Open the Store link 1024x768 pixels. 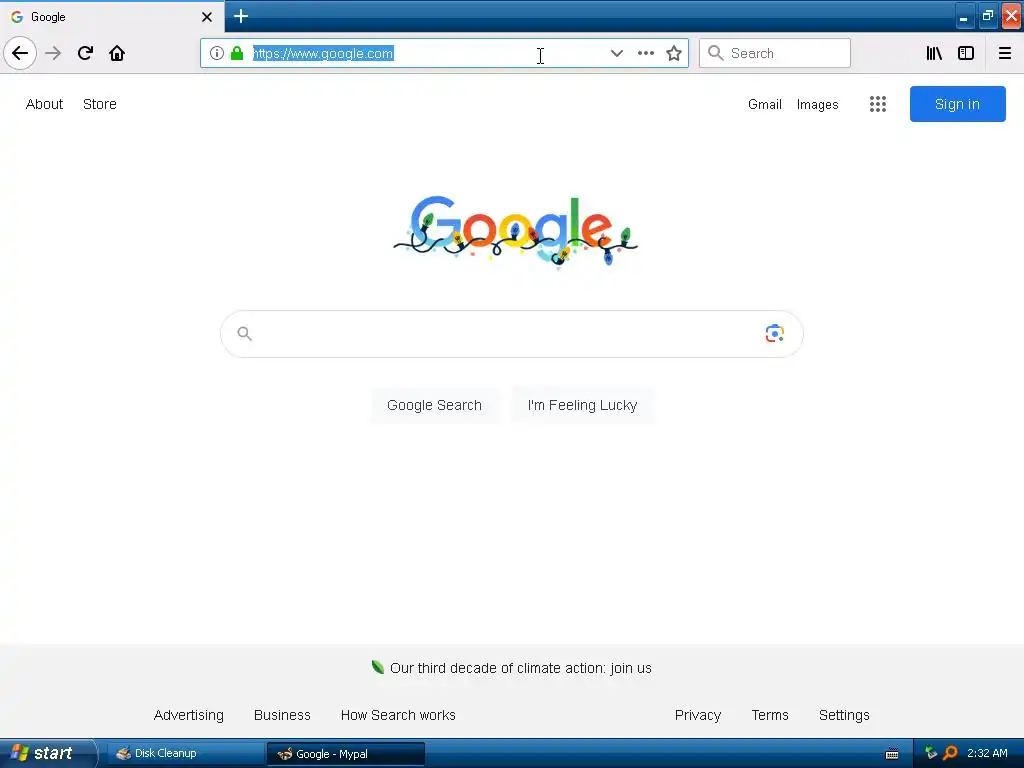point(99,104)
